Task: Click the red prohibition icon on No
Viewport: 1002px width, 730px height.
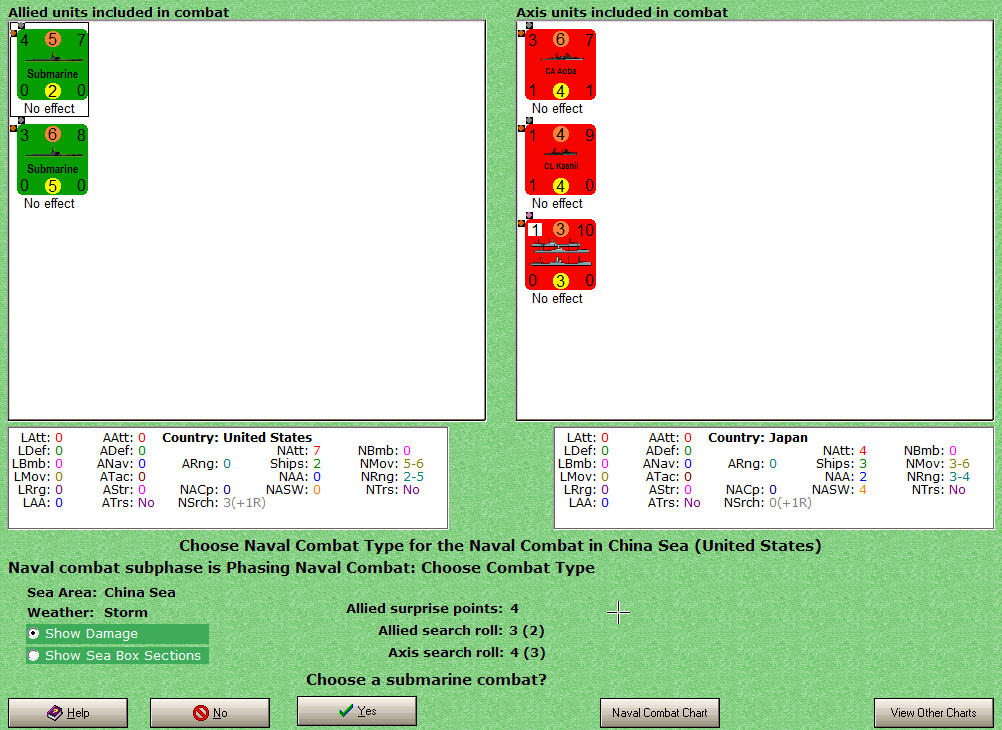Action: (201, 713)
